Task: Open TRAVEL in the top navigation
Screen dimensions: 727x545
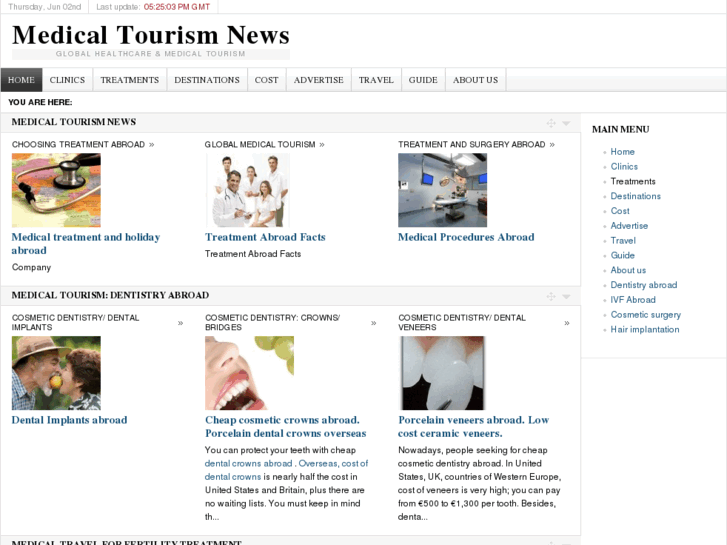Action: coord(376,80)
